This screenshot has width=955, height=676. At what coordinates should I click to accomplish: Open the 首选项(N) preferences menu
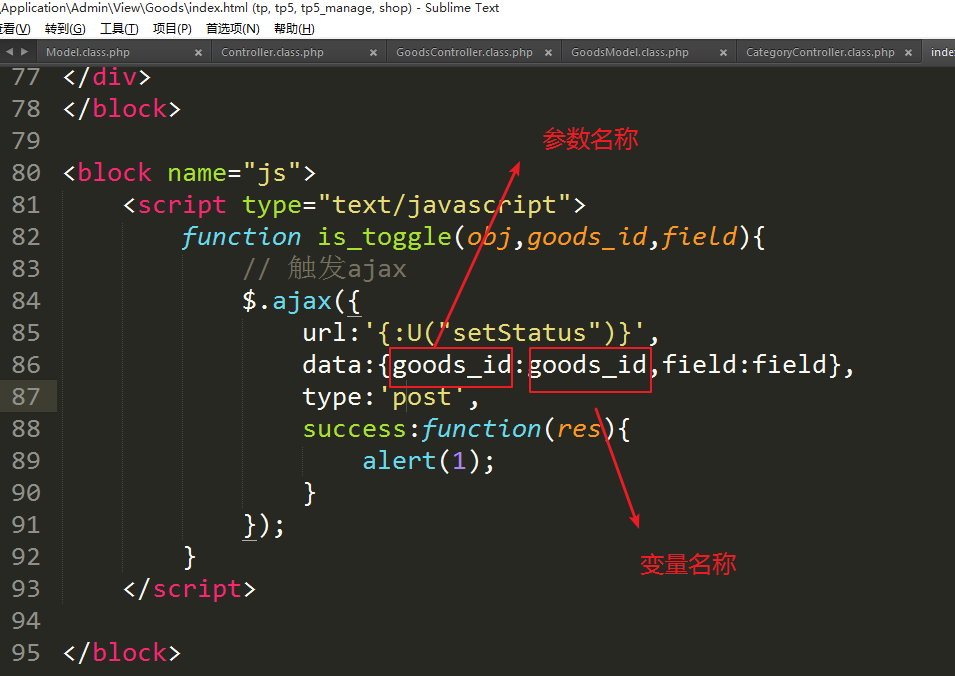pyautogui.click(x=233, y=29)
